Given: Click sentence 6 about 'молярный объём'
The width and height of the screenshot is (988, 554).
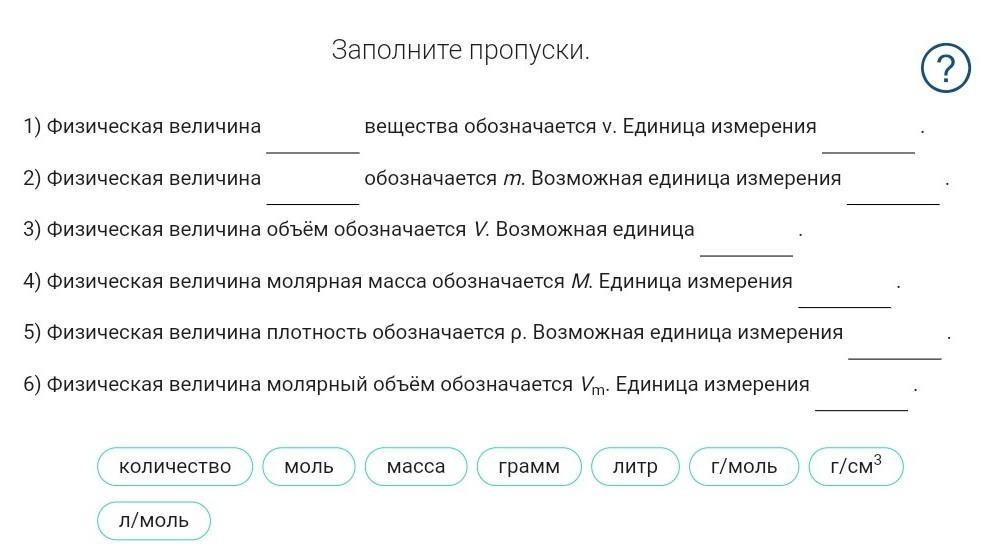Looking at the screenshot, I should coord(471,385).
